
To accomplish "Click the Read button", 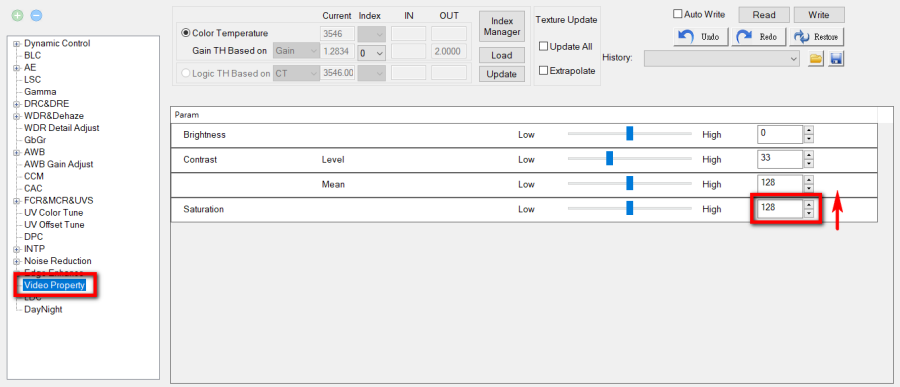I will (763, 15).
